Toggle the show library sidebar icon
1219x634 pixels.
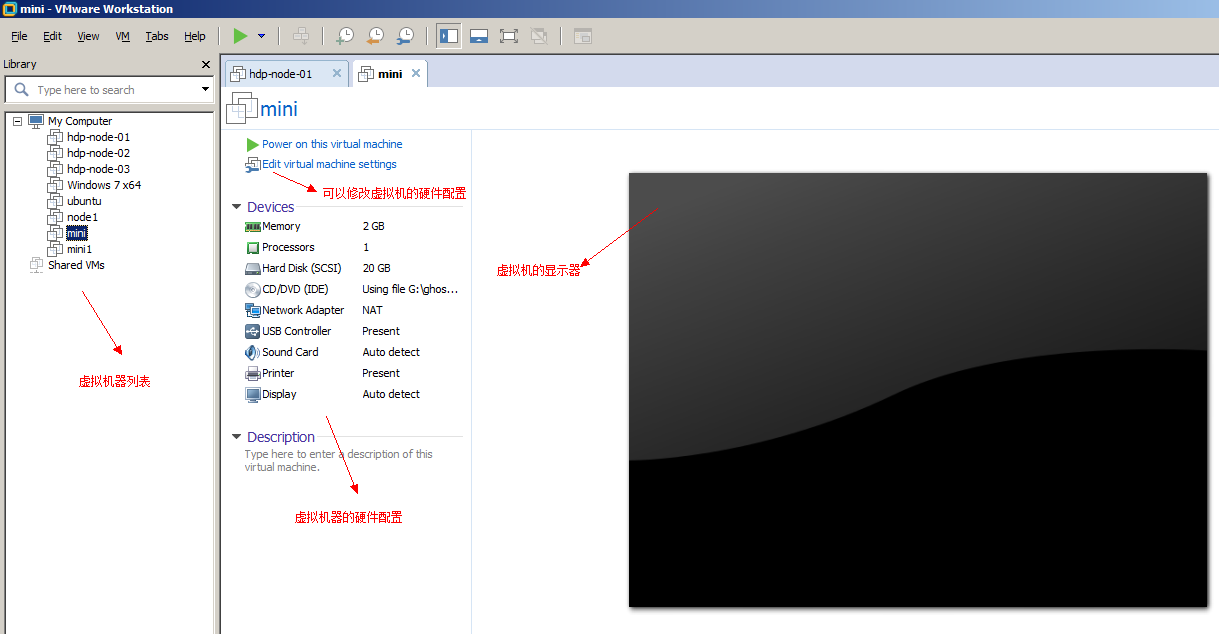pyautogui.click(x=449, y=36)
